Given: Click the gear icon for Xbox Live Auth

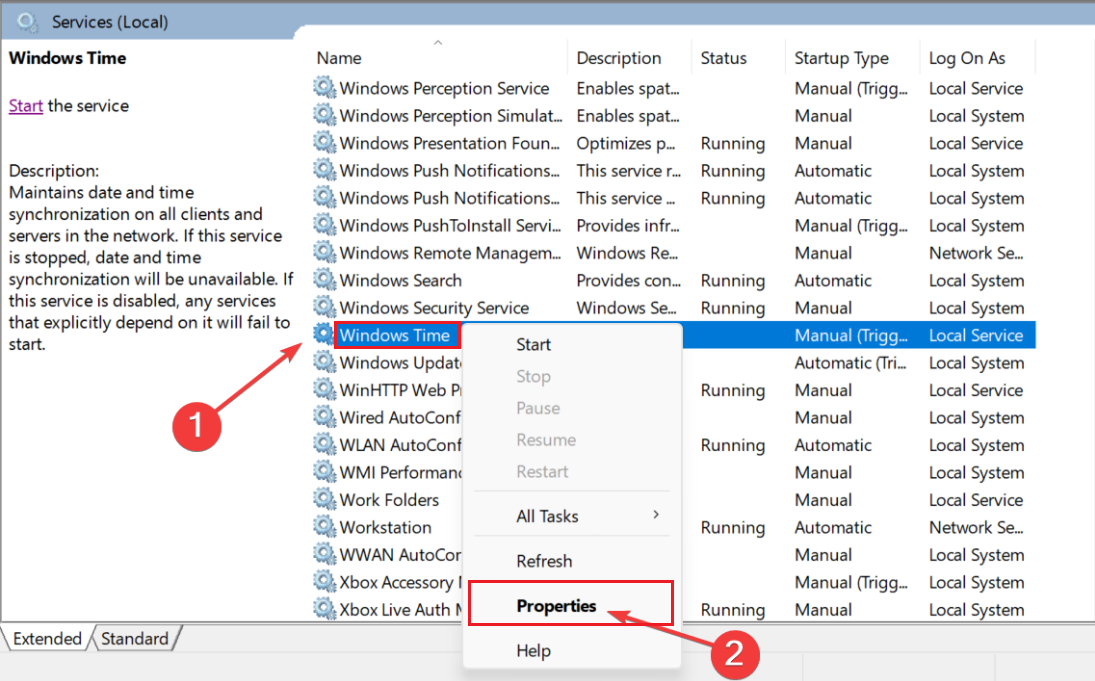Looking at the screenshot, I should tap(324, 609).
